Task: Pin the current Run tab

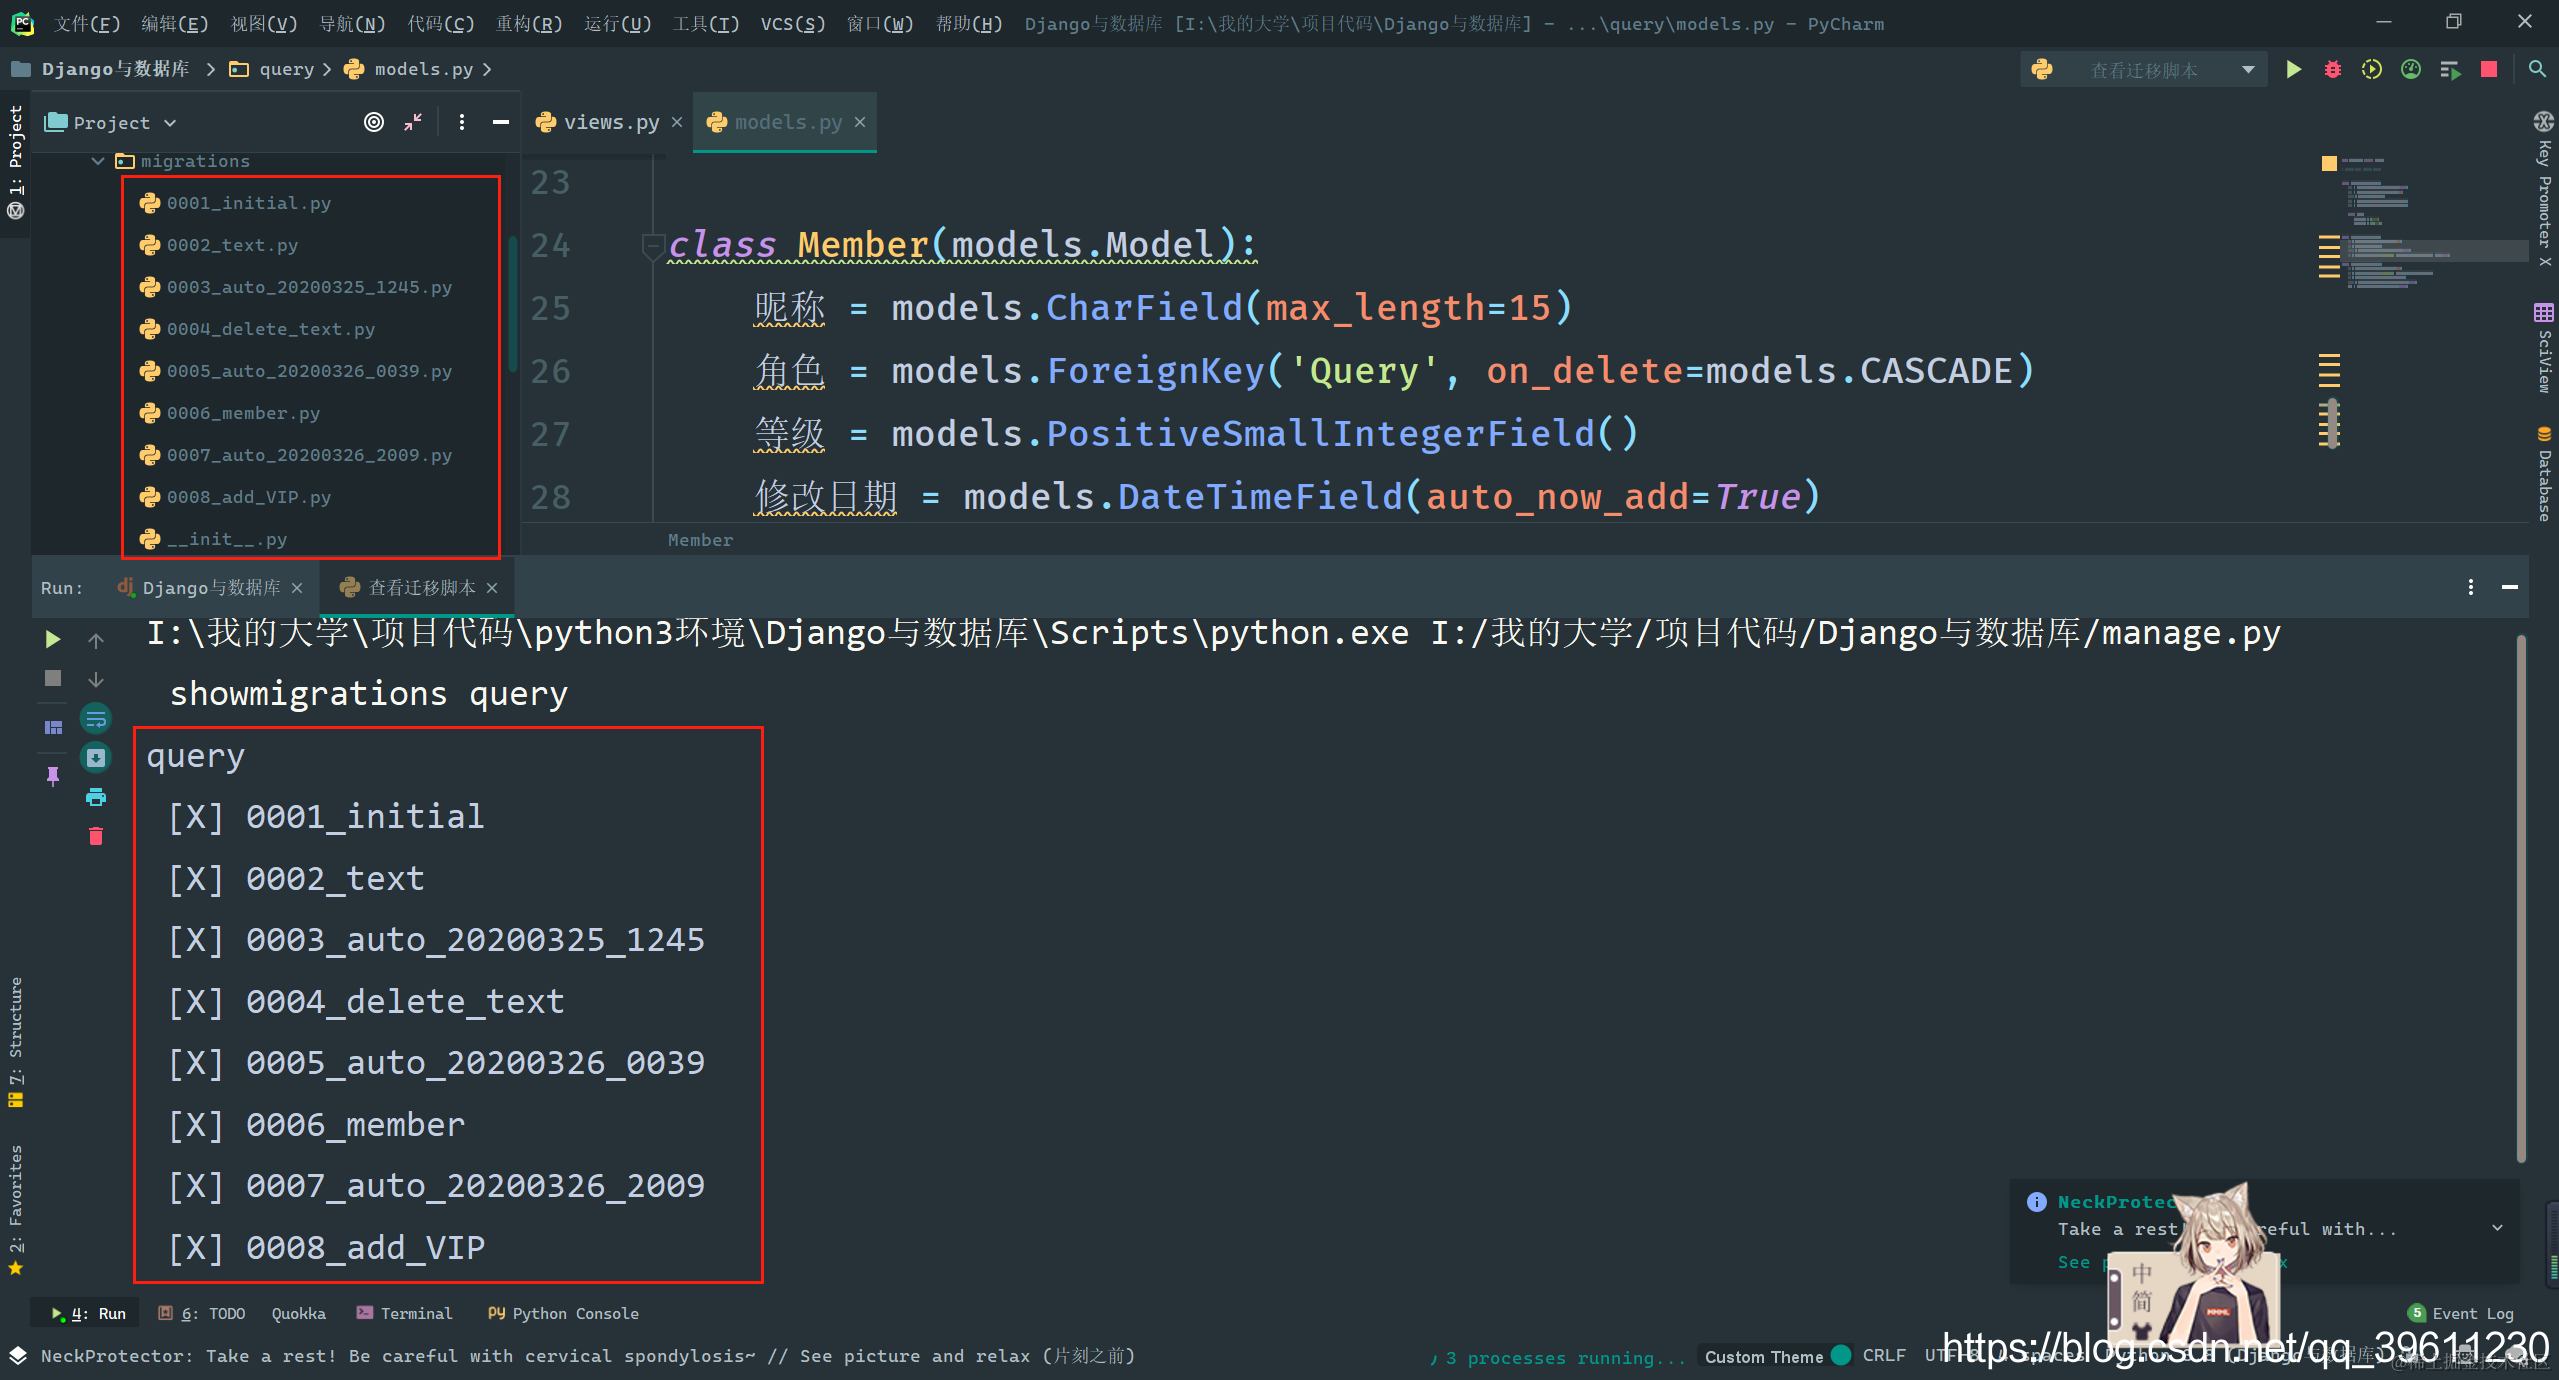Action: [53, 776]
